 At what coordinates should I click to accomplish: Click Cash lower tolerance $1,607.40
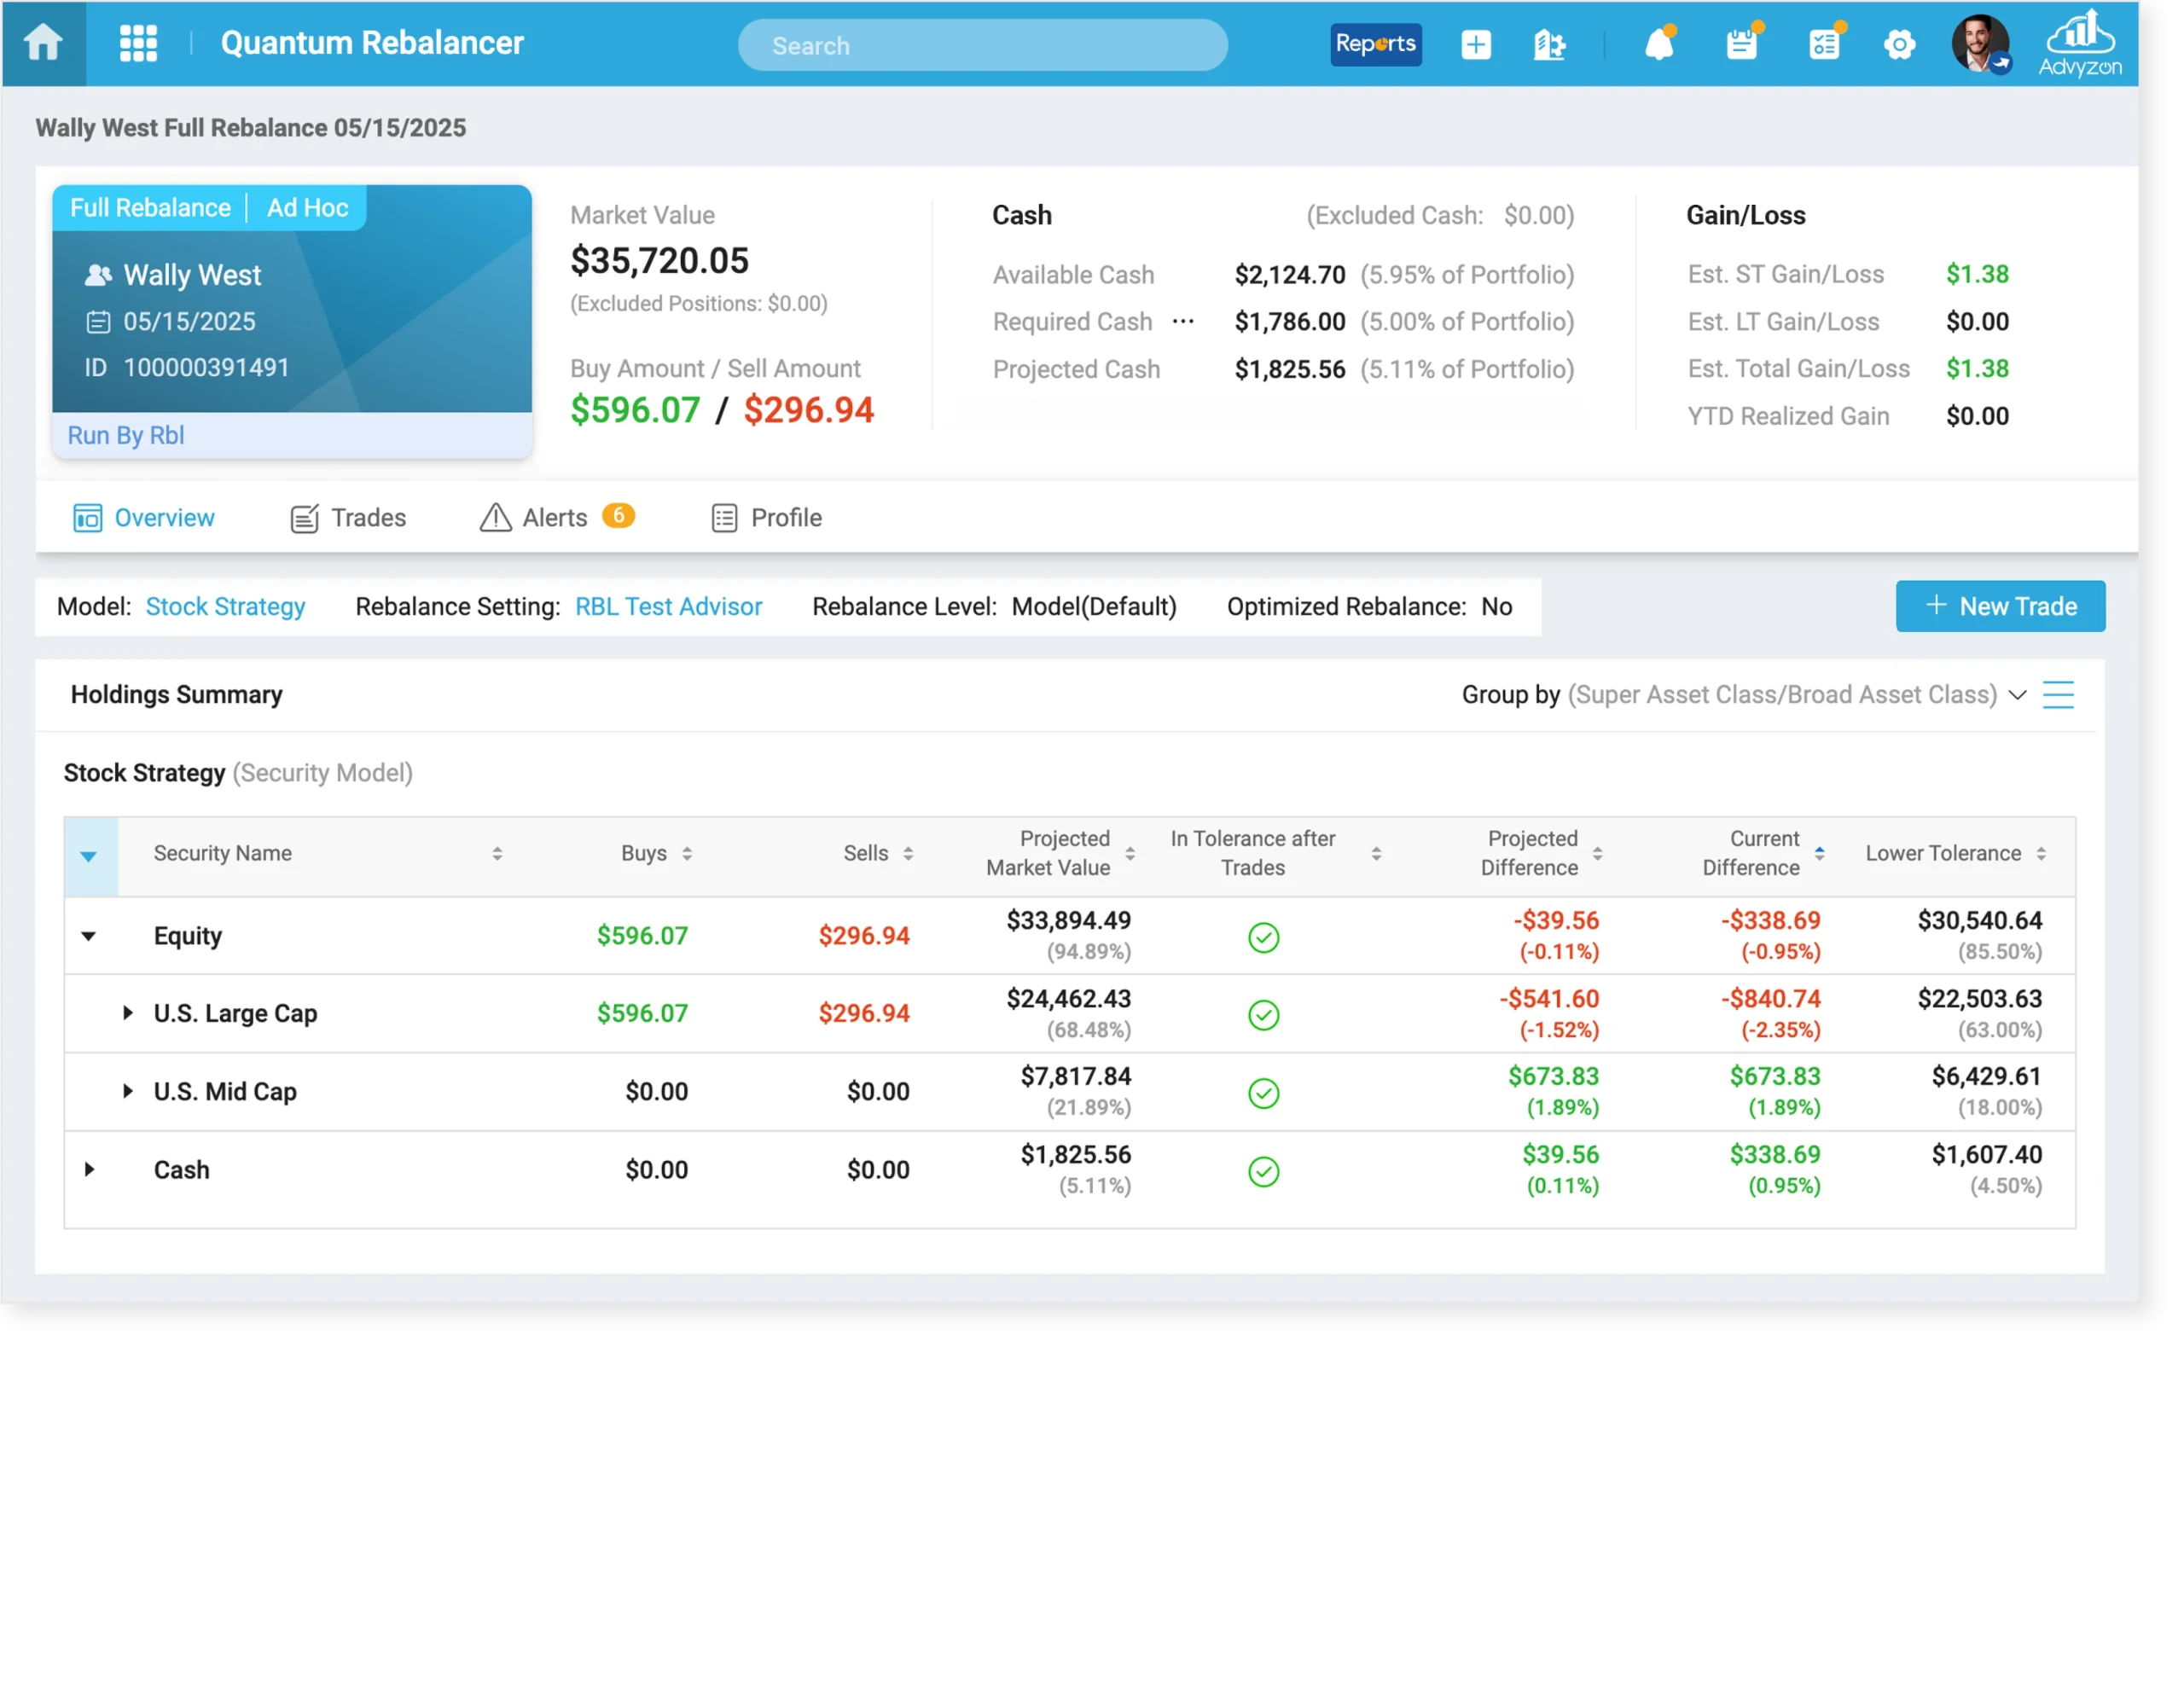click(1986, 1154)
